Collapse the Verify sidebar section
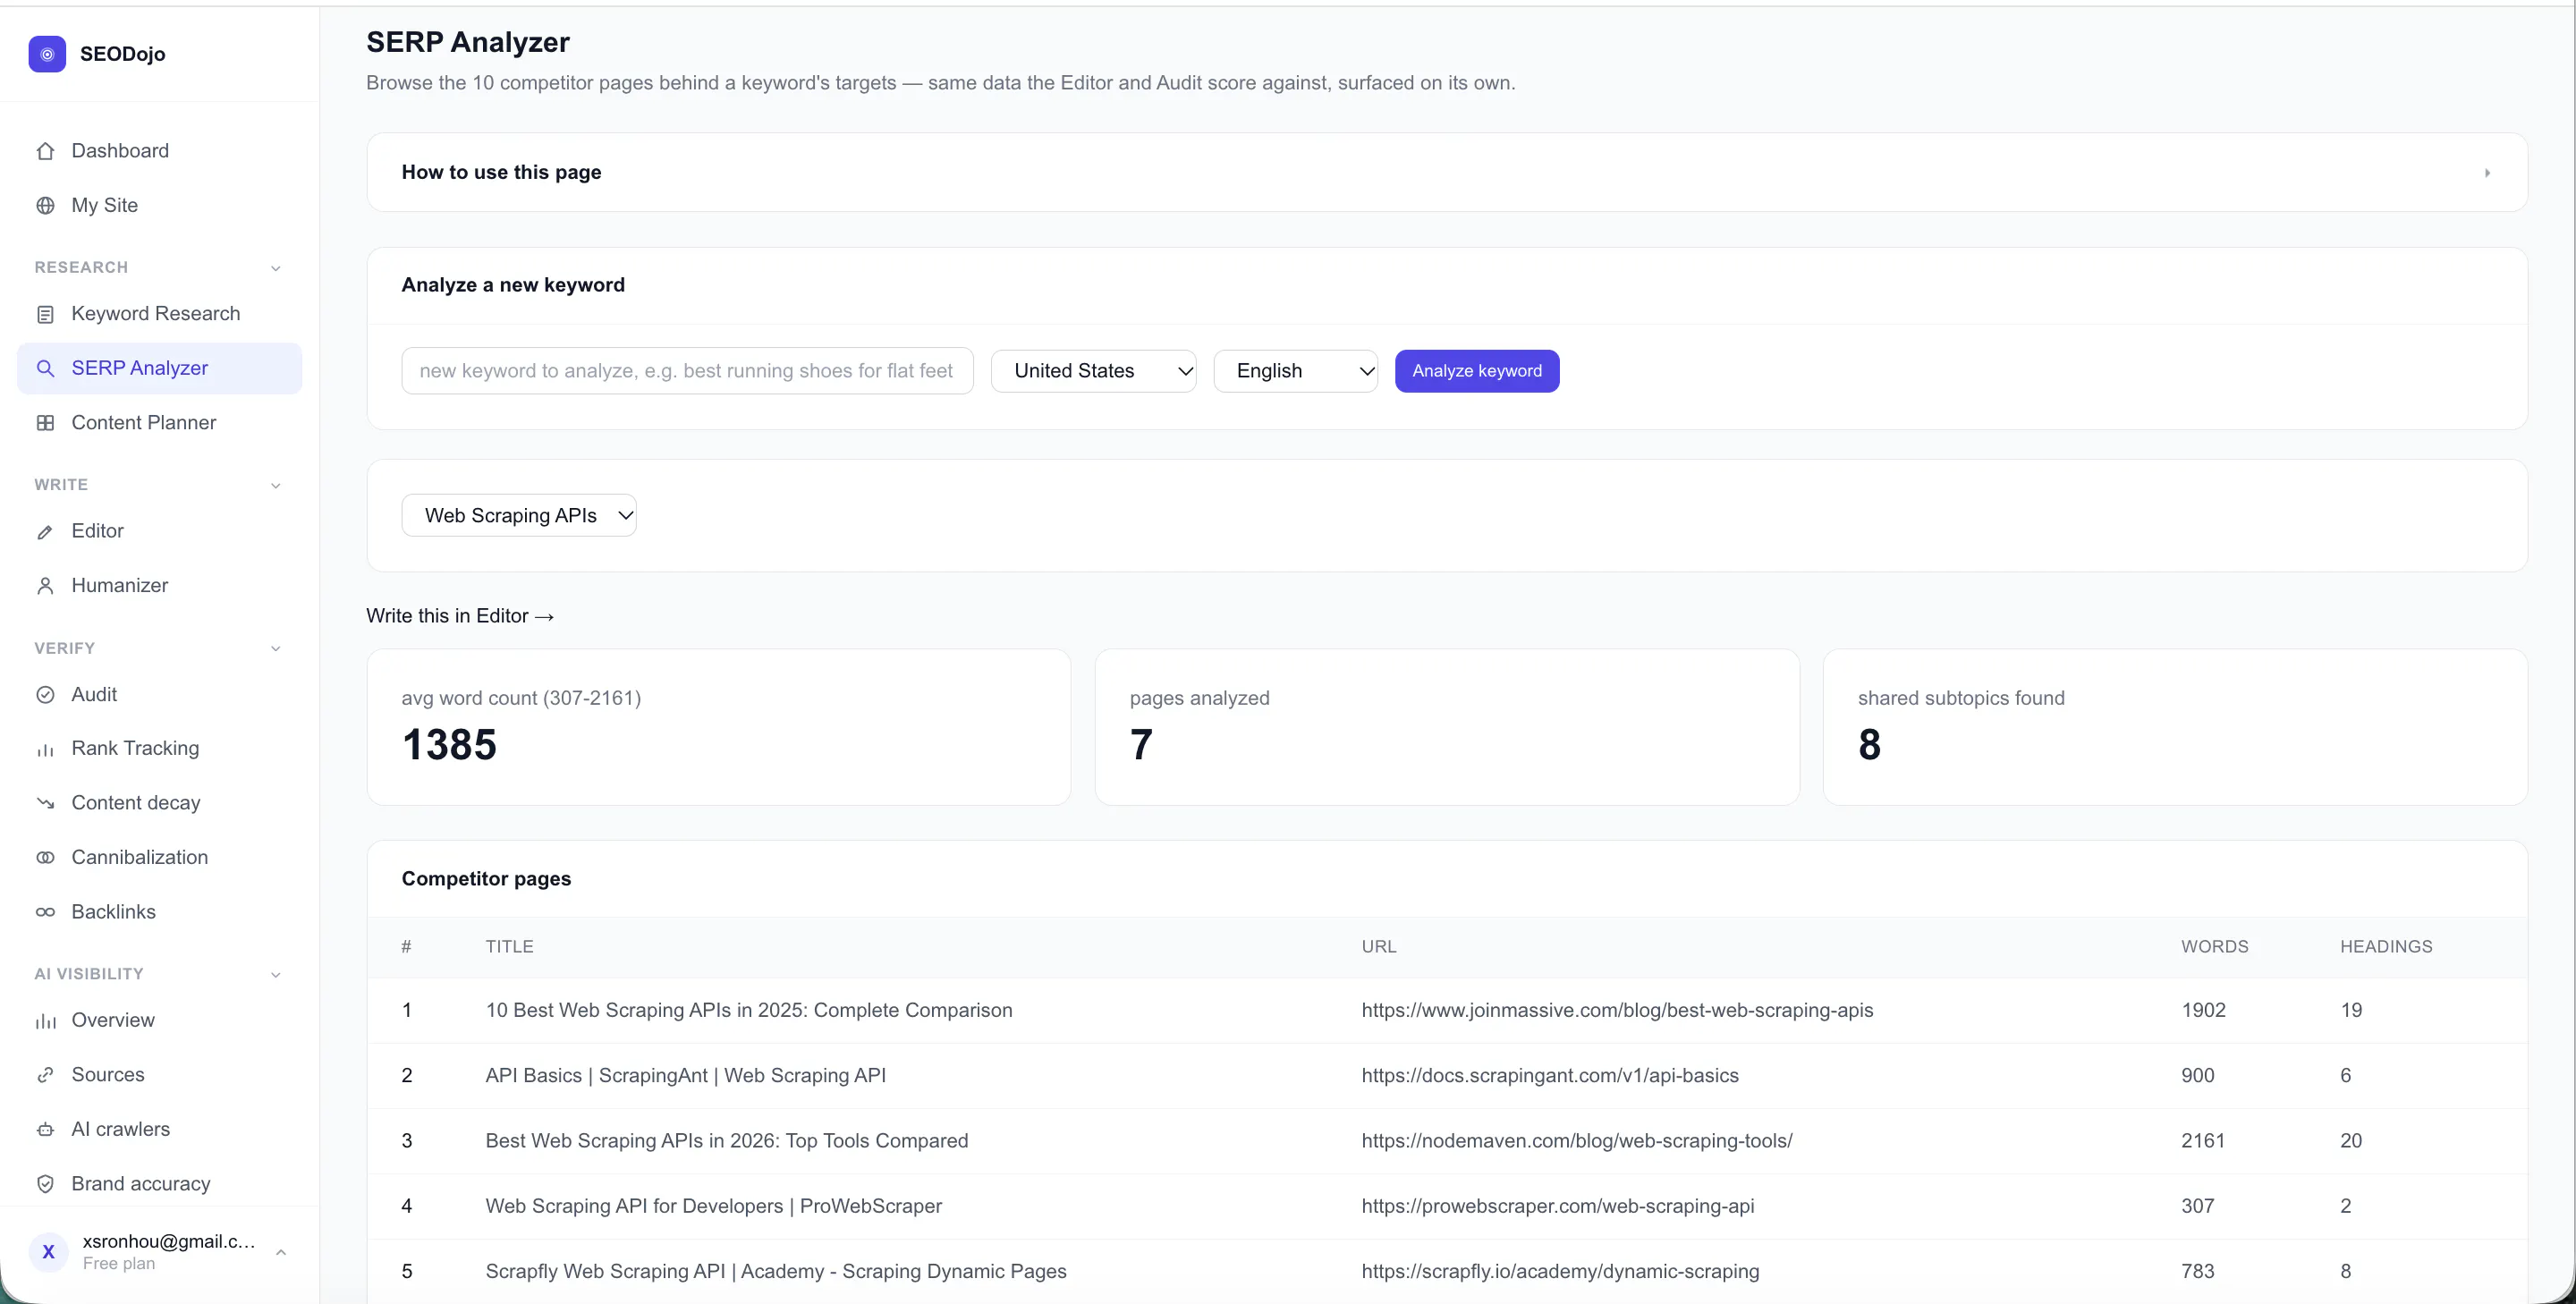The image size is (2576, 1304). point(276,649)
